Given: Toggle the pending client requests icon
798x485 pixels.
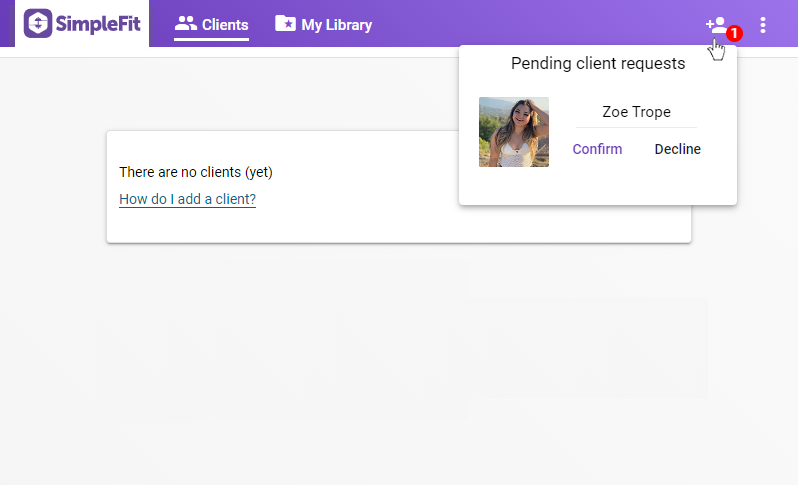Looking at the screenshot, I should tap(715, 25).
